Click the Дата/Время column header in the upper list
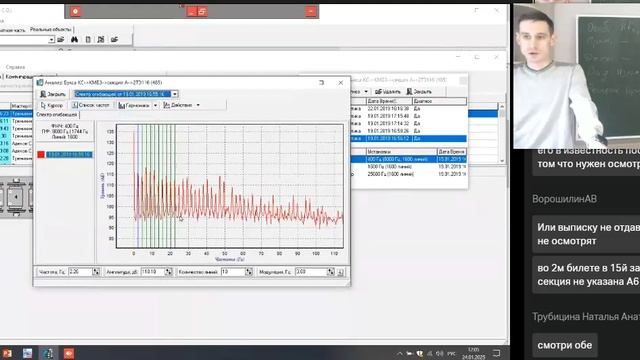The height and width of the screenshot is (360, 640). point(389,101)
